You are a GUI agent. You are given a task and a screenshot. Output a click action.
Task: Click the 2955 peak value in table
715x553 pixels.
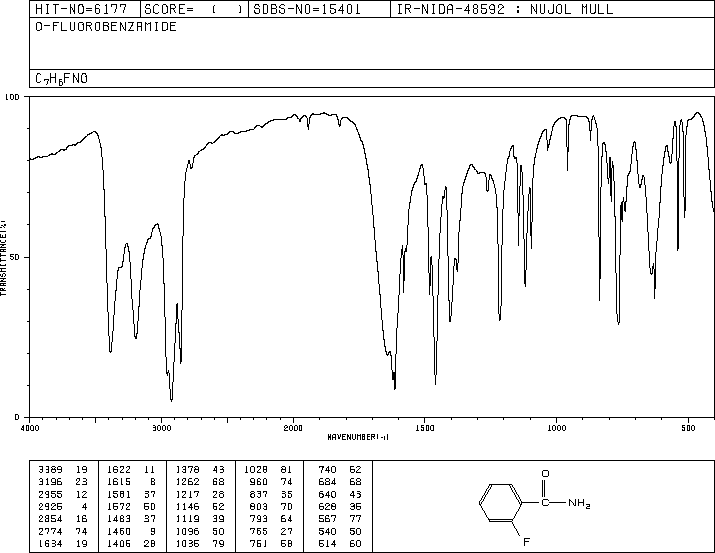click(50, 494)
